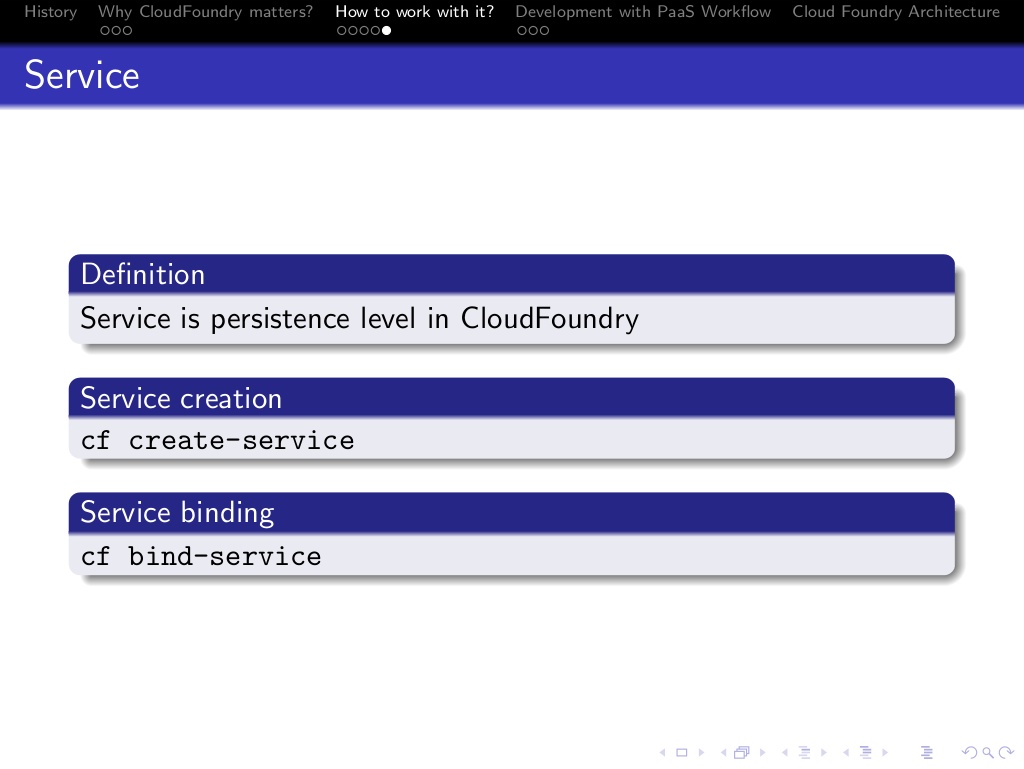Click the slide rectangle navigation icon
1024x769 pixels.
click(682, 753)
